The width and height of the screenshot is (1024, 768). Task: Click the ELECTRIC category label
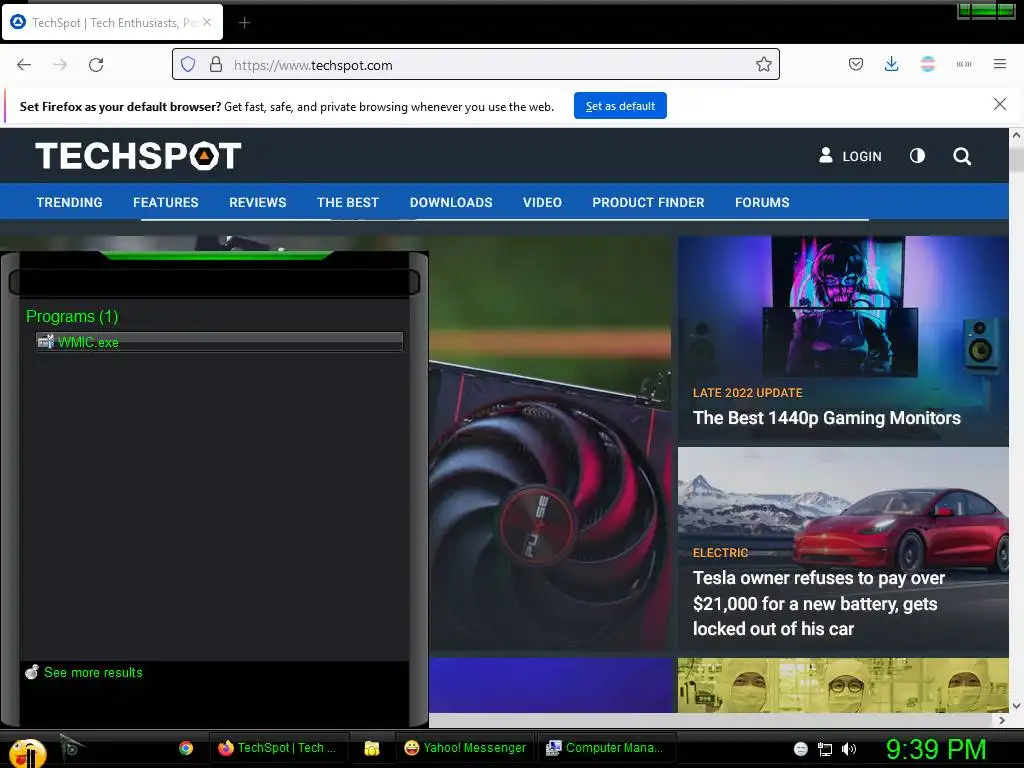(720, 553)
